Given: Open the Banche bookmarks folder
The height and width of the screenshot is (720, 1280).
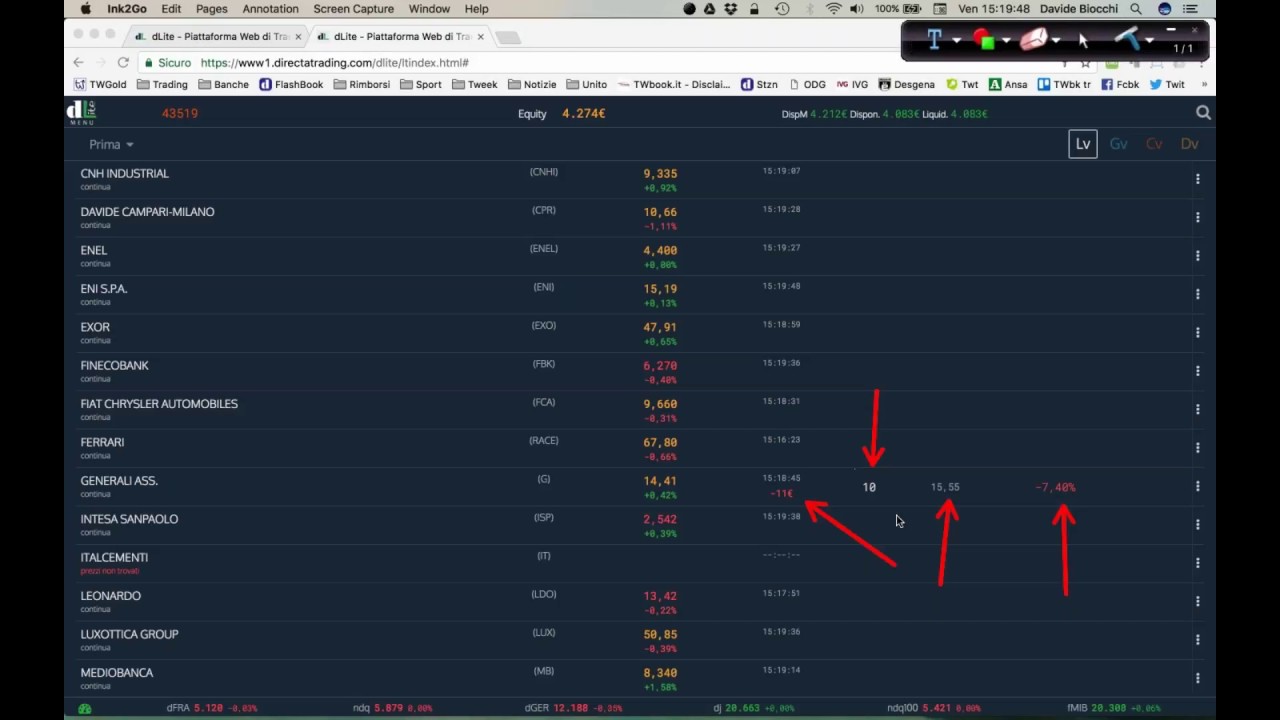Looking at the screenshot, I should (223, 85).
